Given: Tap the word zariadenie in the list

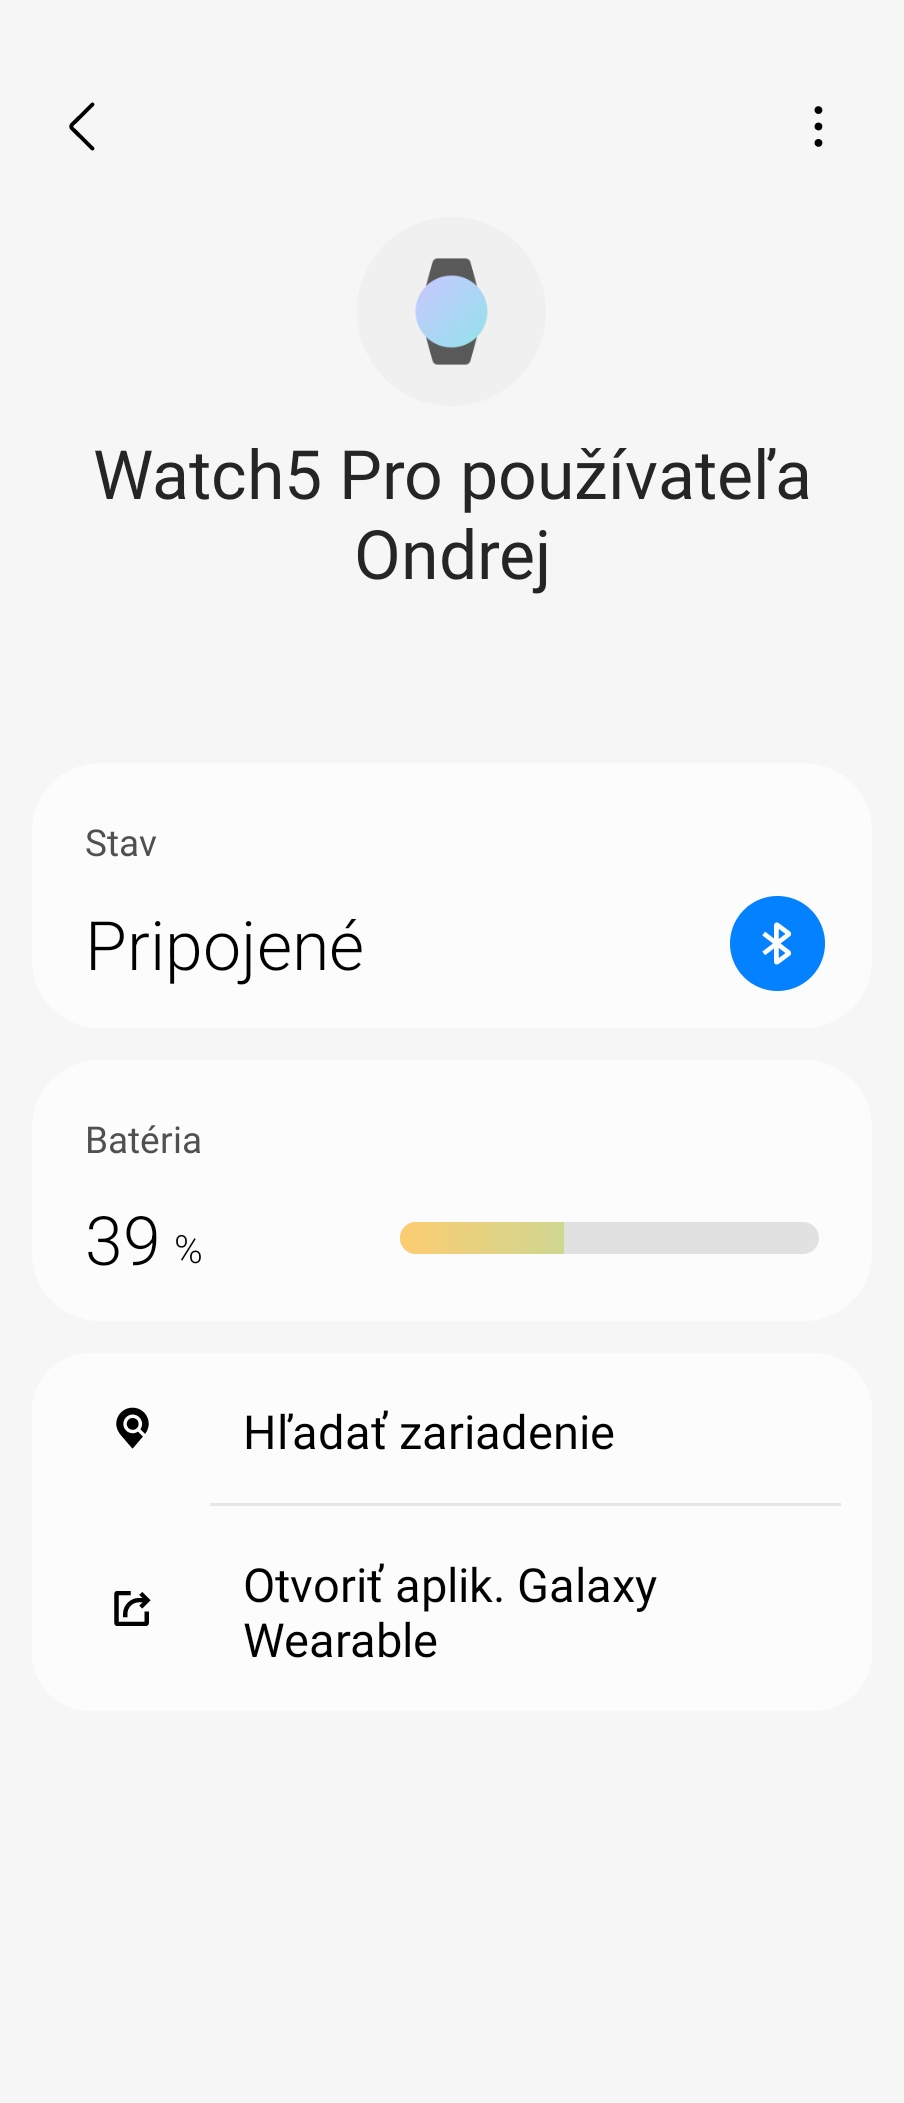Looking at the screenshot, I should (507, 1432).
